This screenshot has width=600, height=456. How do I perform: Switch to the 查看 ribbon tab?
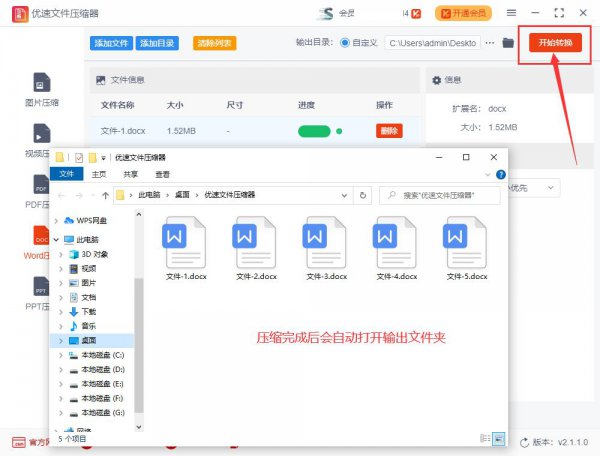tap(162, 174)
